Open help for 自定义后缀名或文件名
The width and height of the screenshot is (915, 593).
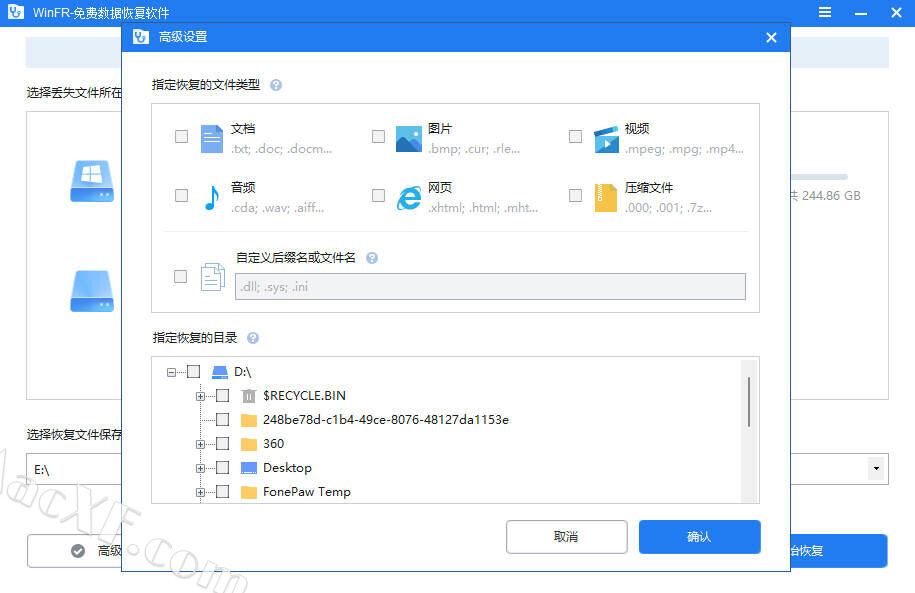372,258
